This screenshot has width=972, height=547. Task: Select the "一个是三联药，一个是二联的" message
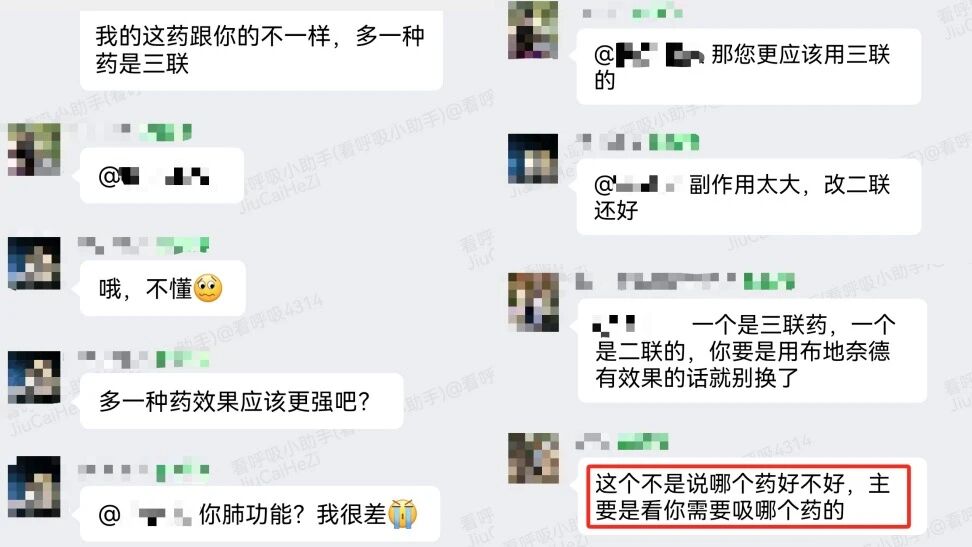coord(751,351)
